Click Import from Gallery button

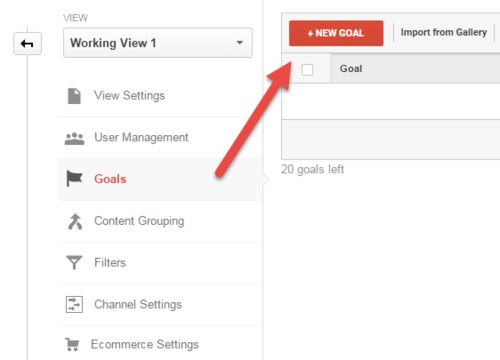coord(444,33)
